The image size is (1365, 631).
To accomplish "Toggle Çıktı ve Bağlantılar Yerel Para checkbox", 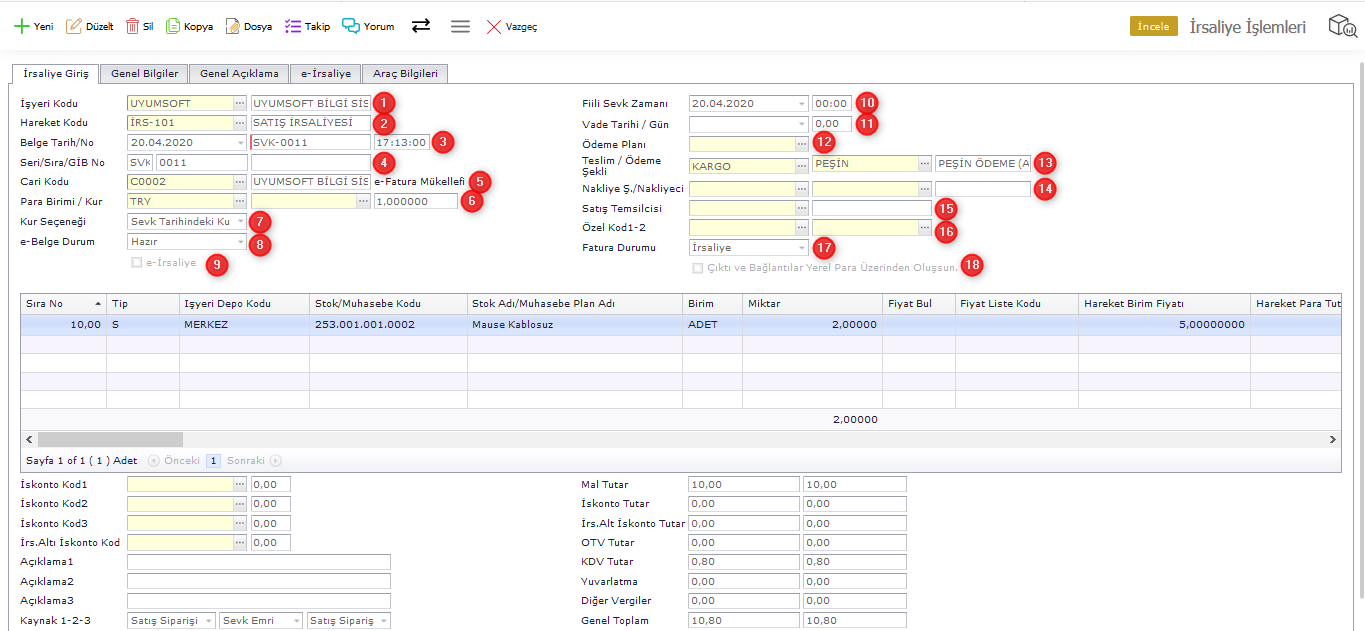I will pos(697,268).
